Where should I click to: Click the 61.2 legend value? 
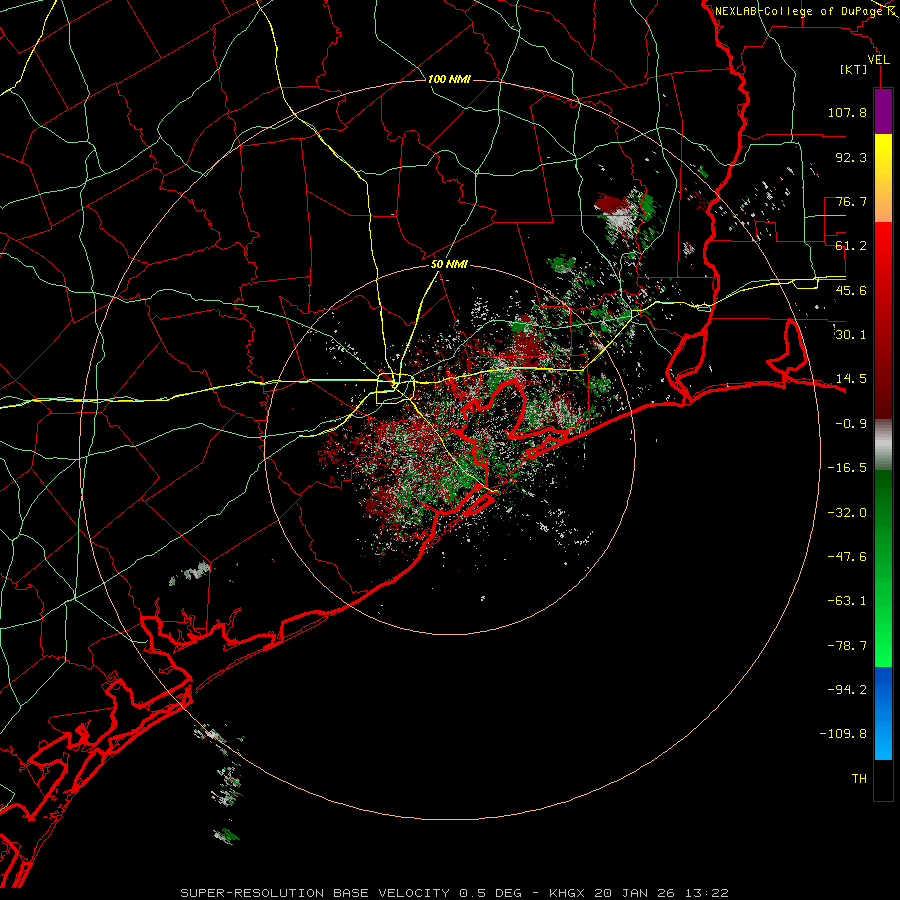point(851,246)
